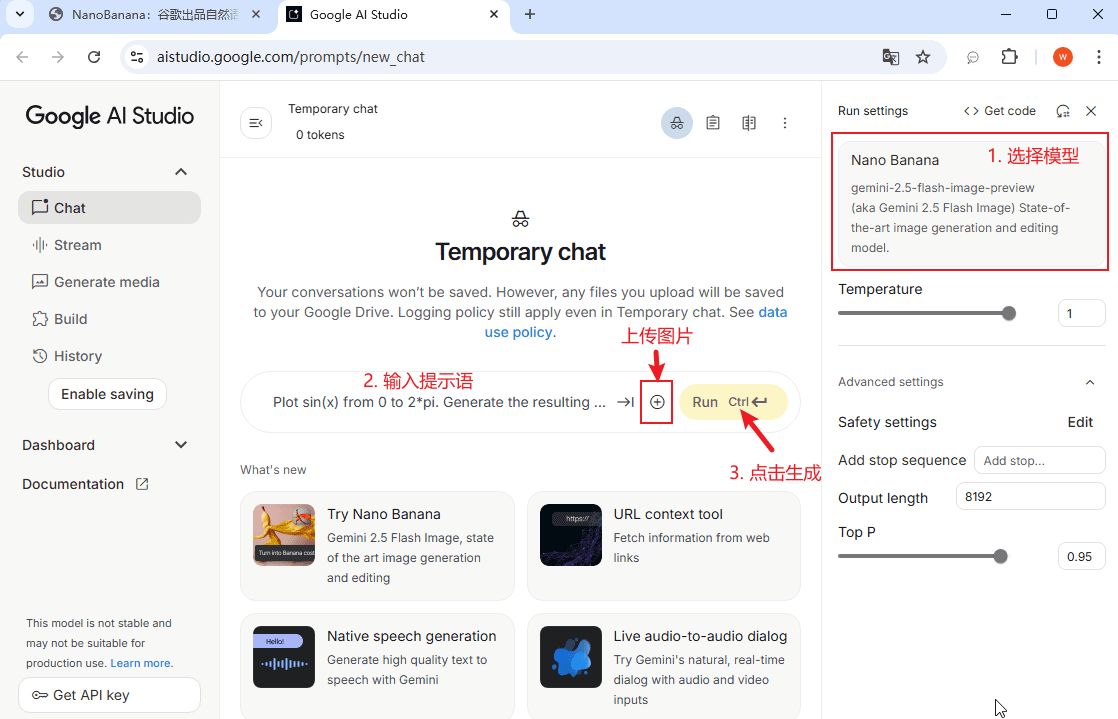The image size is (1118, 719).
Task: Bookmark this page with star icon
Action: (923, 57)
